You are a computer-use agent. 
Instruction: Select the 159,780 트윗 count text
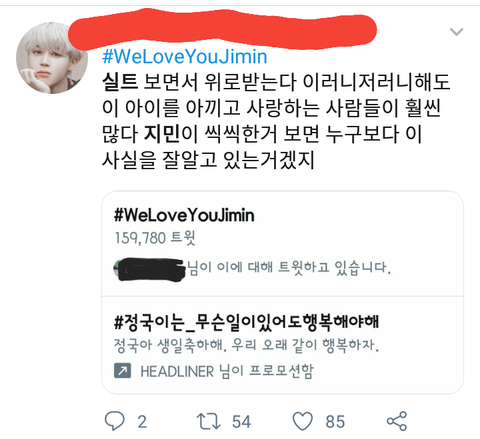pos(155,238)
